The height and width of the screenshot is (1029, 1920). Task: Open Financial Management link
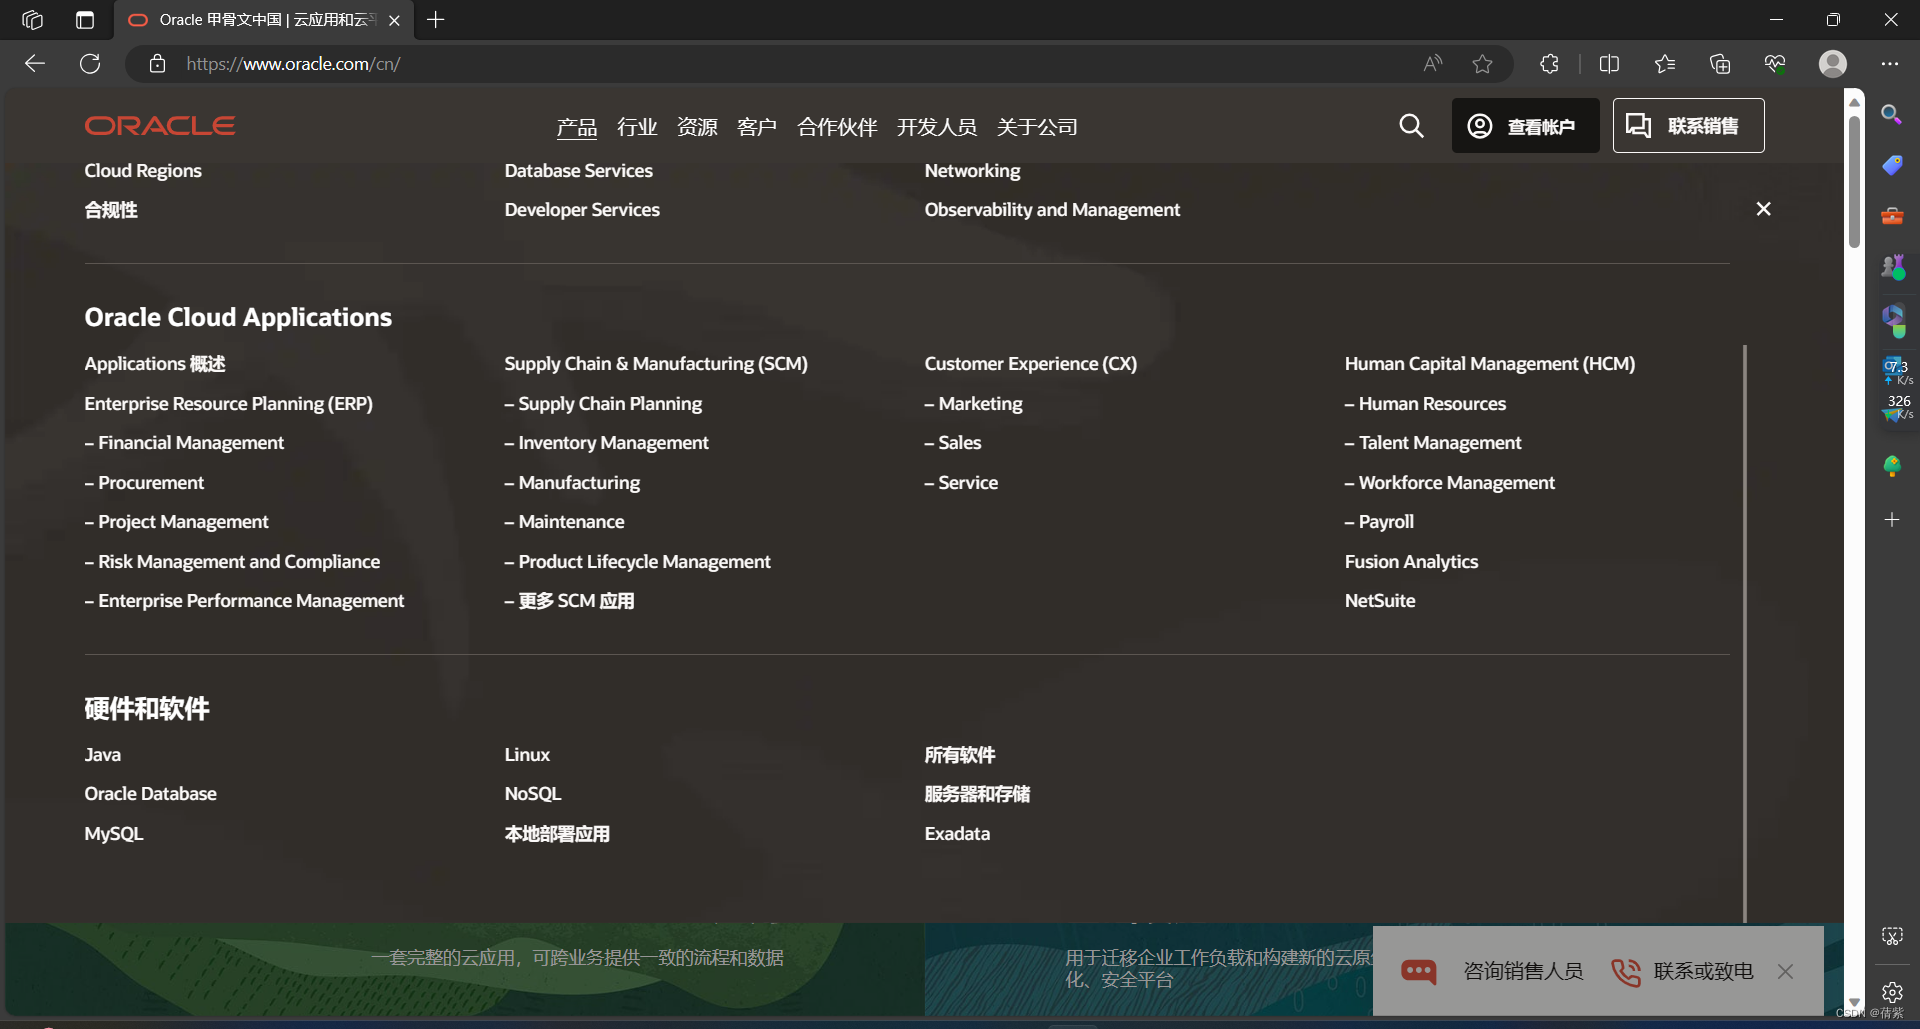[x=184, y=443]
